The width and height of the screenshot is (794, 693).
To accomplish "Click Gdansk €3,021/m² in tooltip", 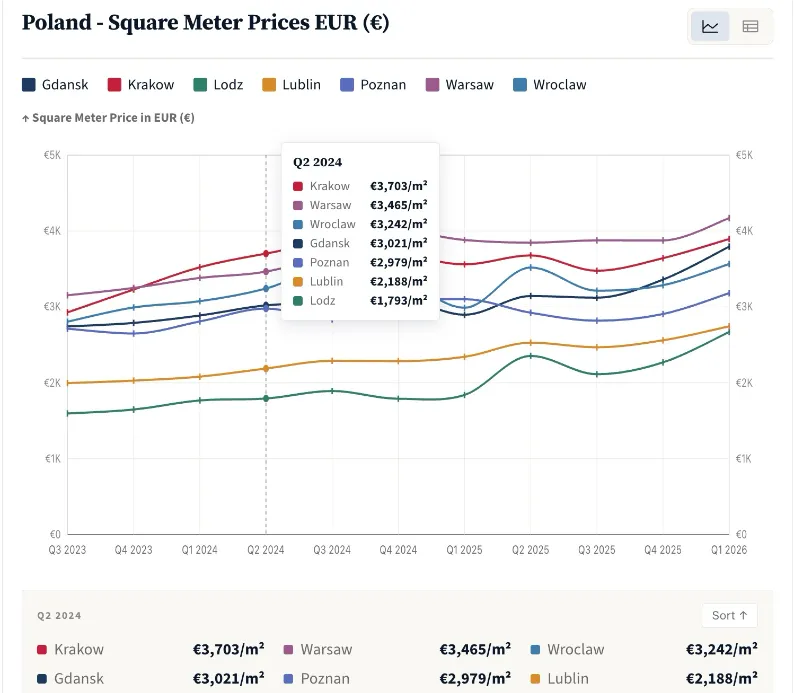I will pyautogui.click(x=360, y=243).
